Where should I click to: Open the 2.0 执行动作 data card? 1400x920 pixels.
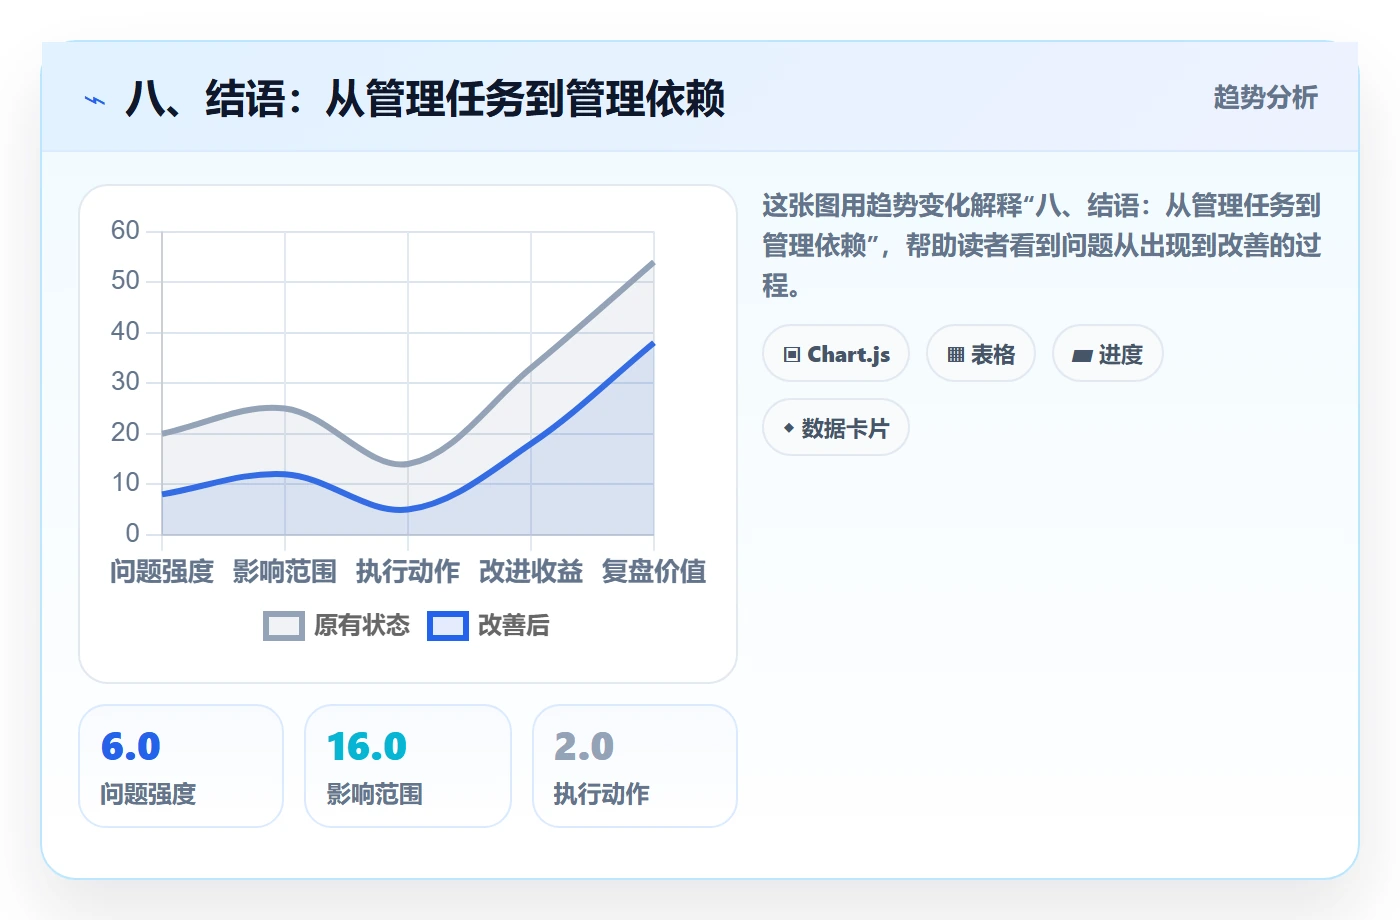635,766
